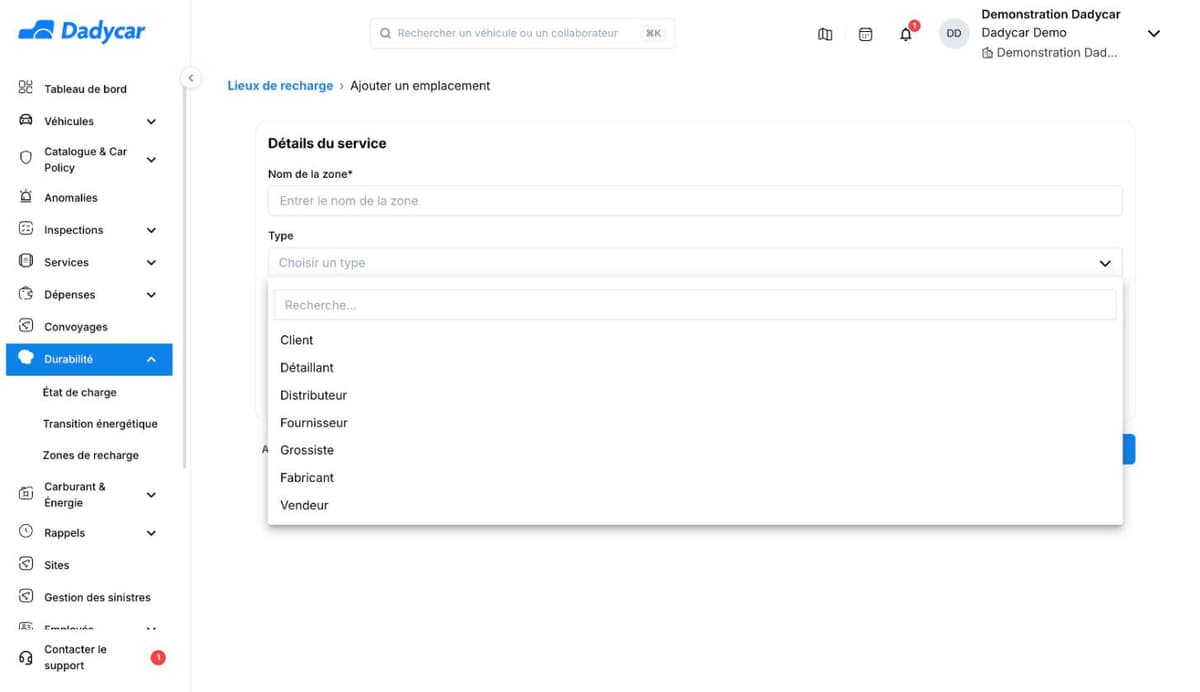Screen dimensions: 1200x692
Task: Expand the Rappels submenu chevron
Action: point(151,533)
